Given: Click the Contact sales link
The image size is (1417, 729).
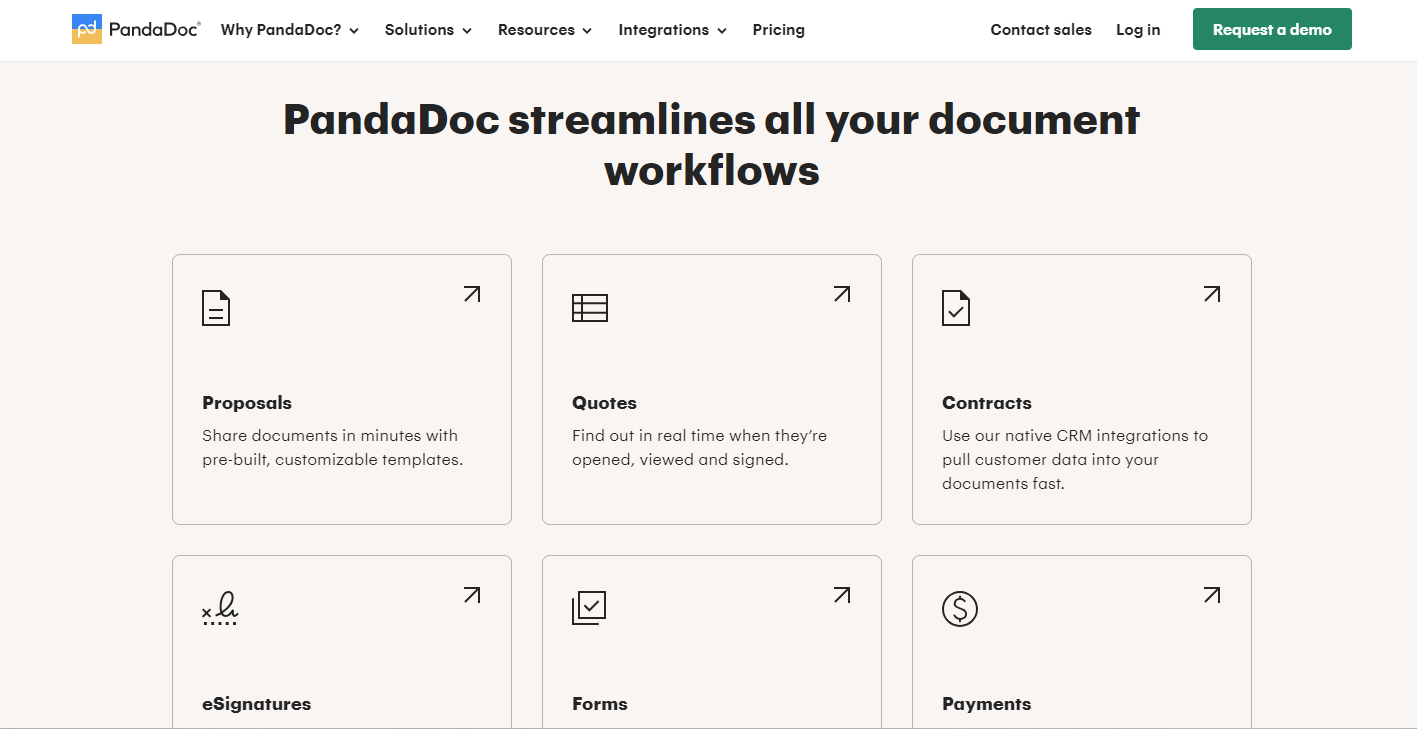Looking at the screenshot, I should coord(1041,30).
